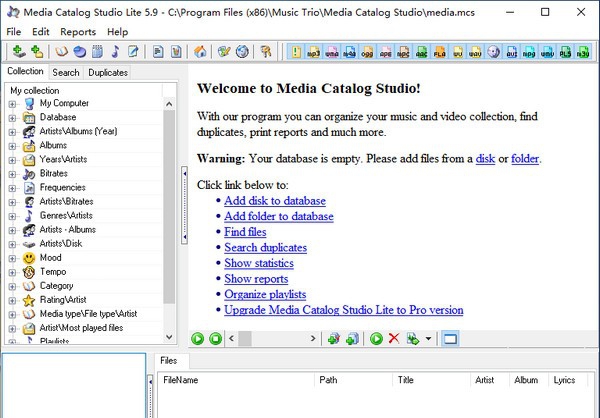Switch to the Search tab

pos(66,72)
